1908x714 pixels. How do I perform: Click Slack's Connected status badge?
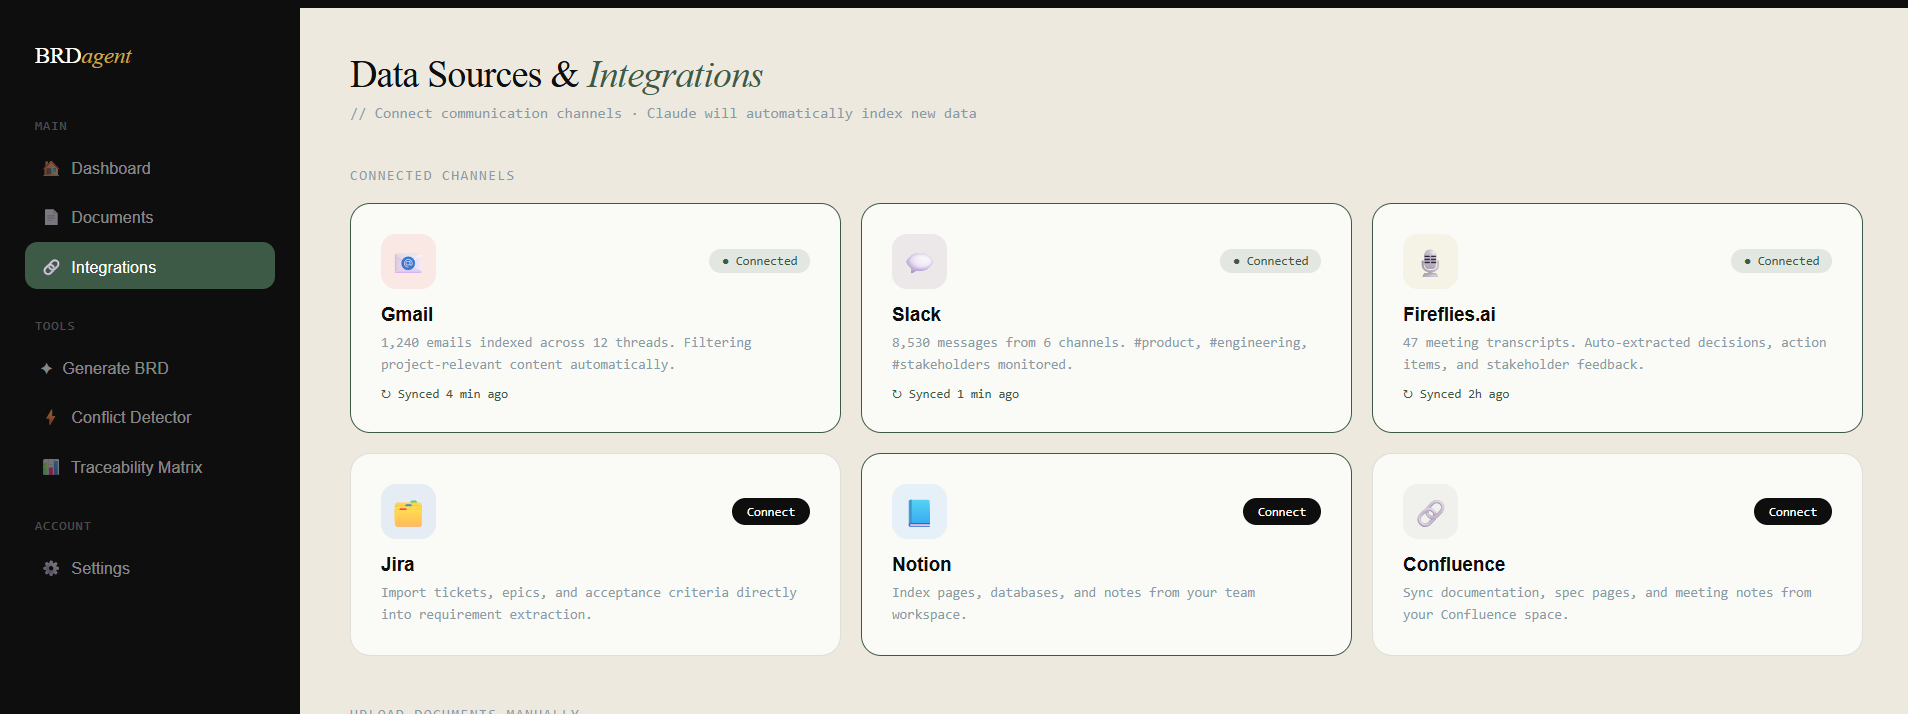pos(1270,261)
